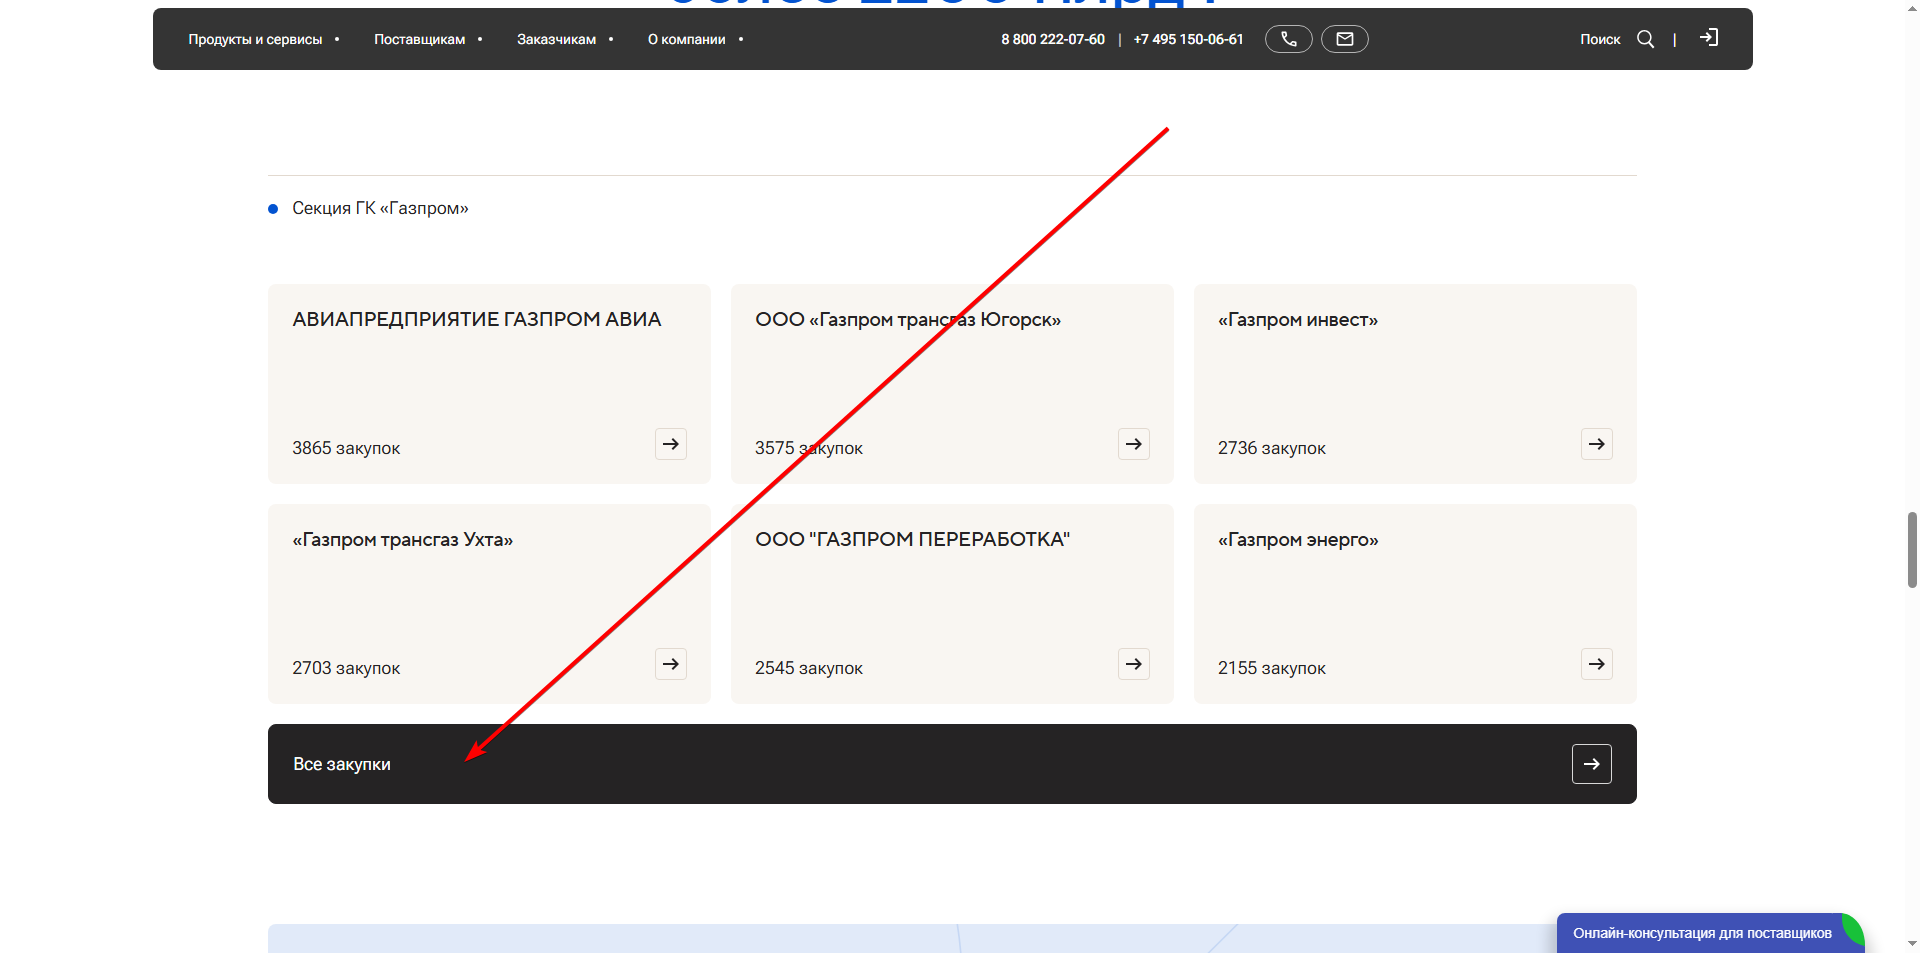The height and width of the screenshot is (953, 1920).
Task: Open arrow on Газпром энерго card
Action: (x=1597, y=664)
